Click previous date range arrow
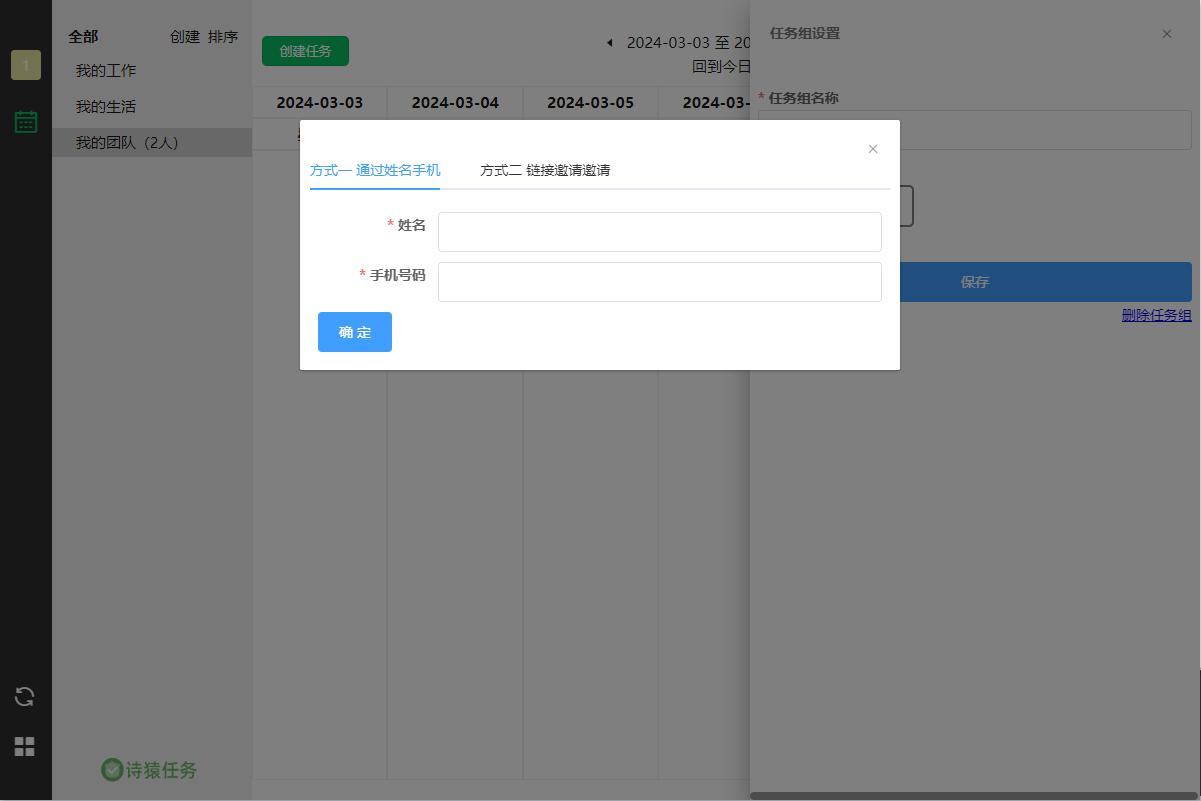This screenshot has height=801, width=1201. coord(610,43)
